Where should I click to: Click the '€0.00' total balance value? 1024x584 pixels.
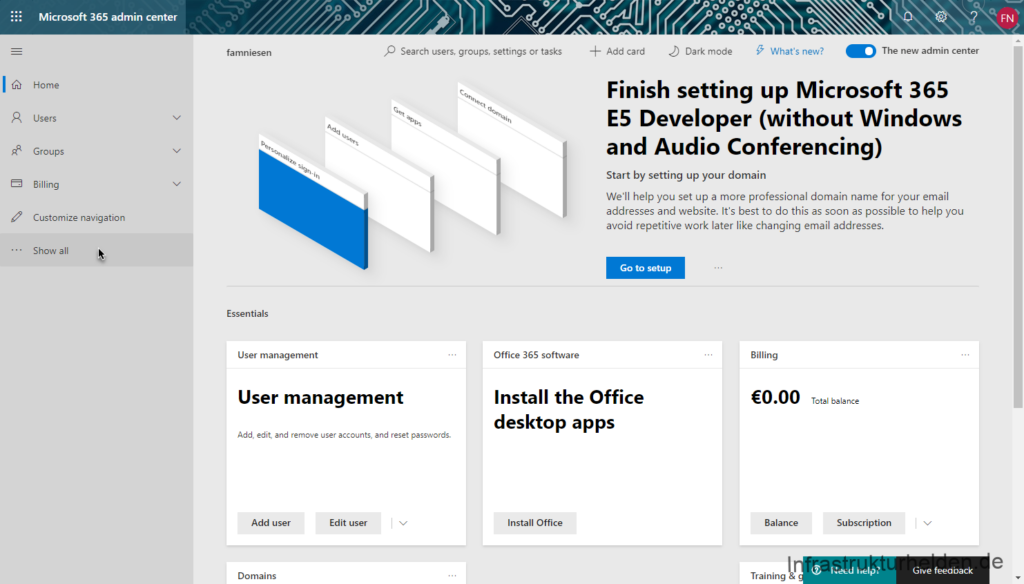point(775,397)
